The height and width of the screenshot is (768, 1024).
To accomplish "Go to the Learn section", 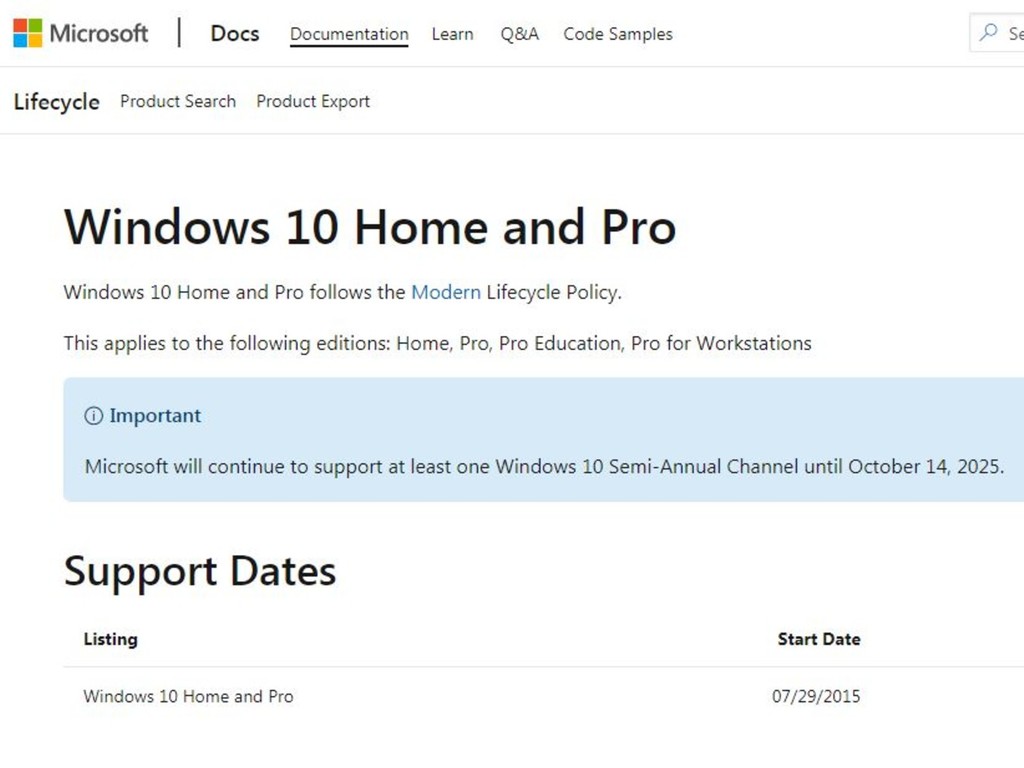I will (x=452, y=34).
